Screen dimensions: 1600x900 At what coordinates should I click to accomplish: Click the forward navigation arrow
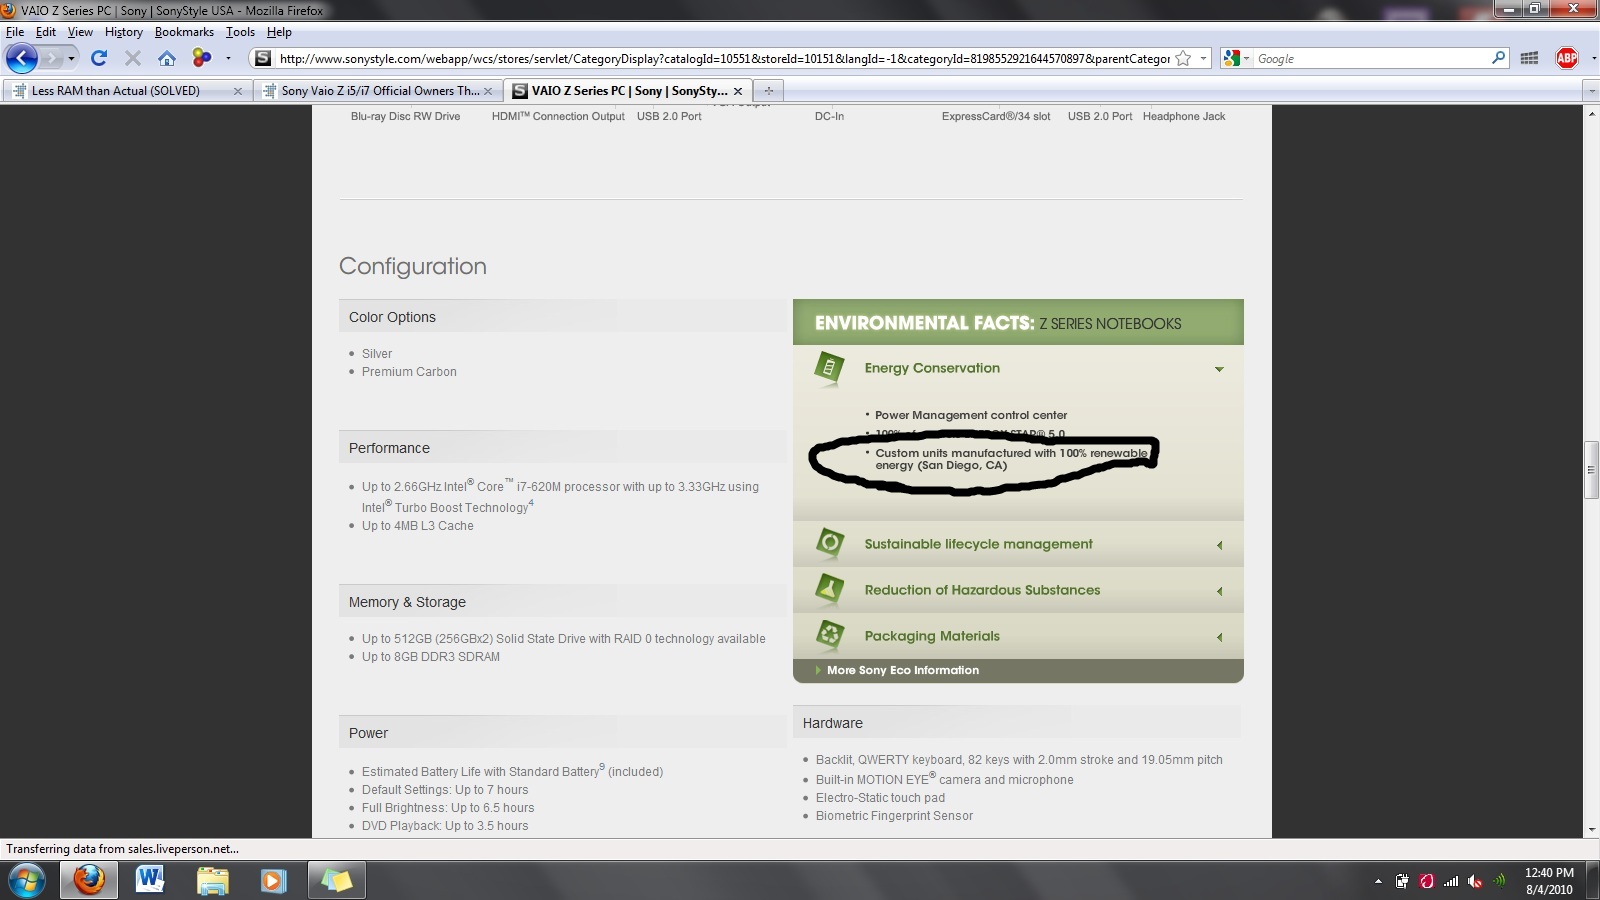(x=51, y=58)
